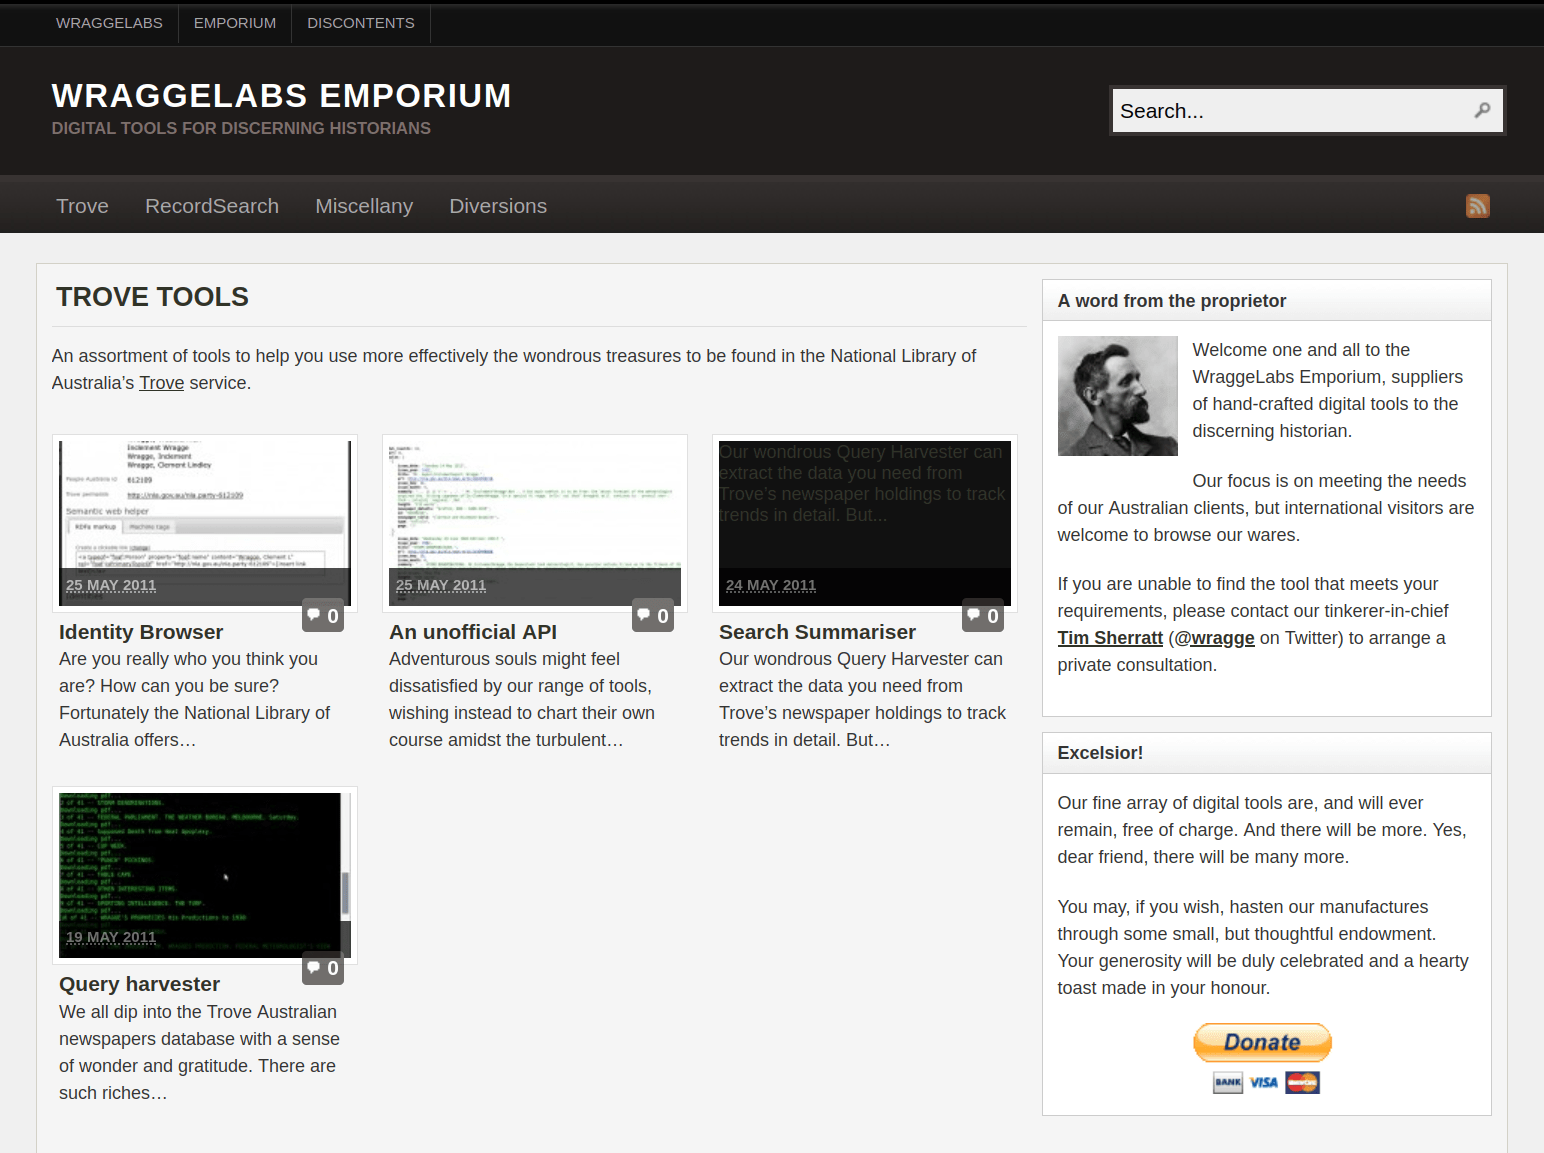The height and width of the screenshot is (1153, 1544).
Task: Click A word from the proprietor heading
Action: coord(1172,301)
